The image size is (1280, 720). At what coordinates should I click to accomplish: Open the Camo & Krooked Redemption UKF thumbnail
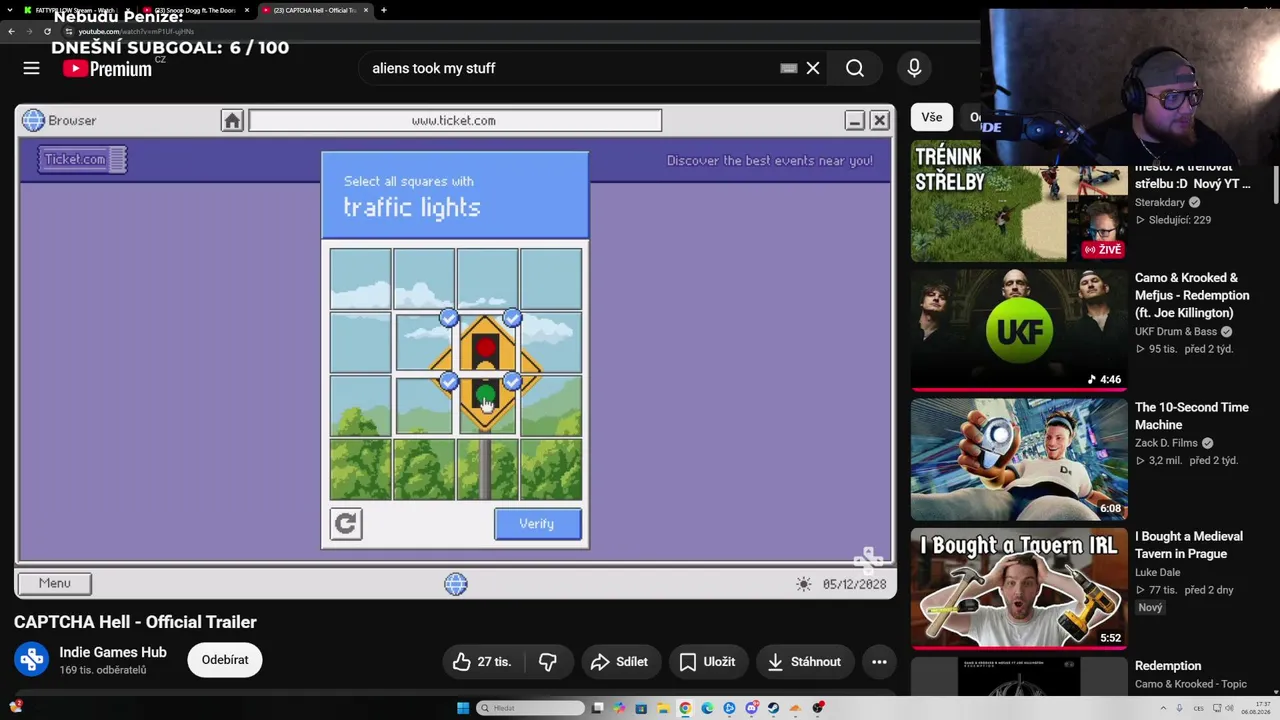pyautogui.click(x=1019, y=329)
